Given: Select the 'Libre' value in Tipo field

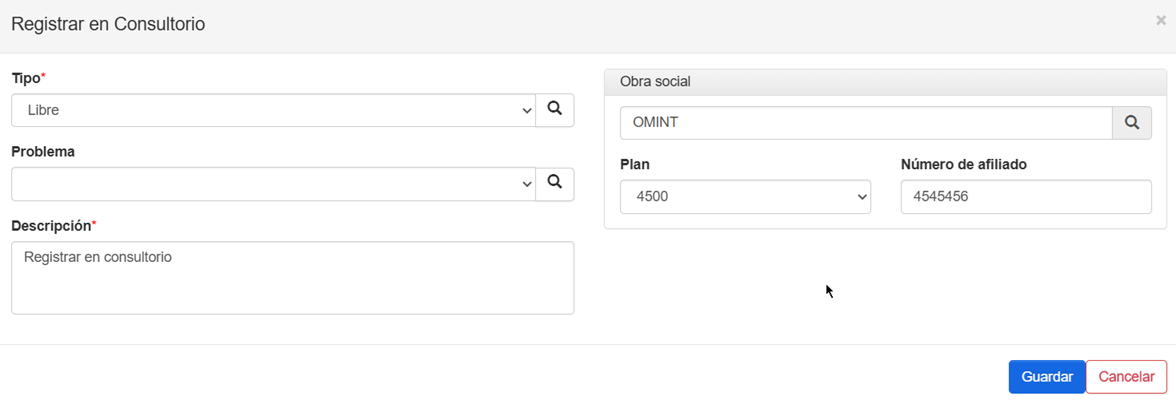Looking at the screenshot, I should [44, 110].
